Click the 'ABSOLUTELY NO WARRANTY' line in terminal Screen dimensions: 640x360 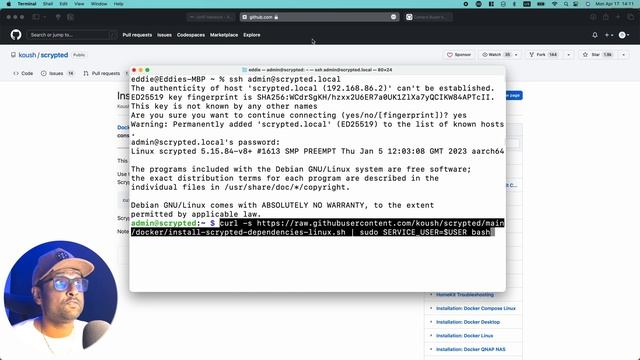point(282,205)
